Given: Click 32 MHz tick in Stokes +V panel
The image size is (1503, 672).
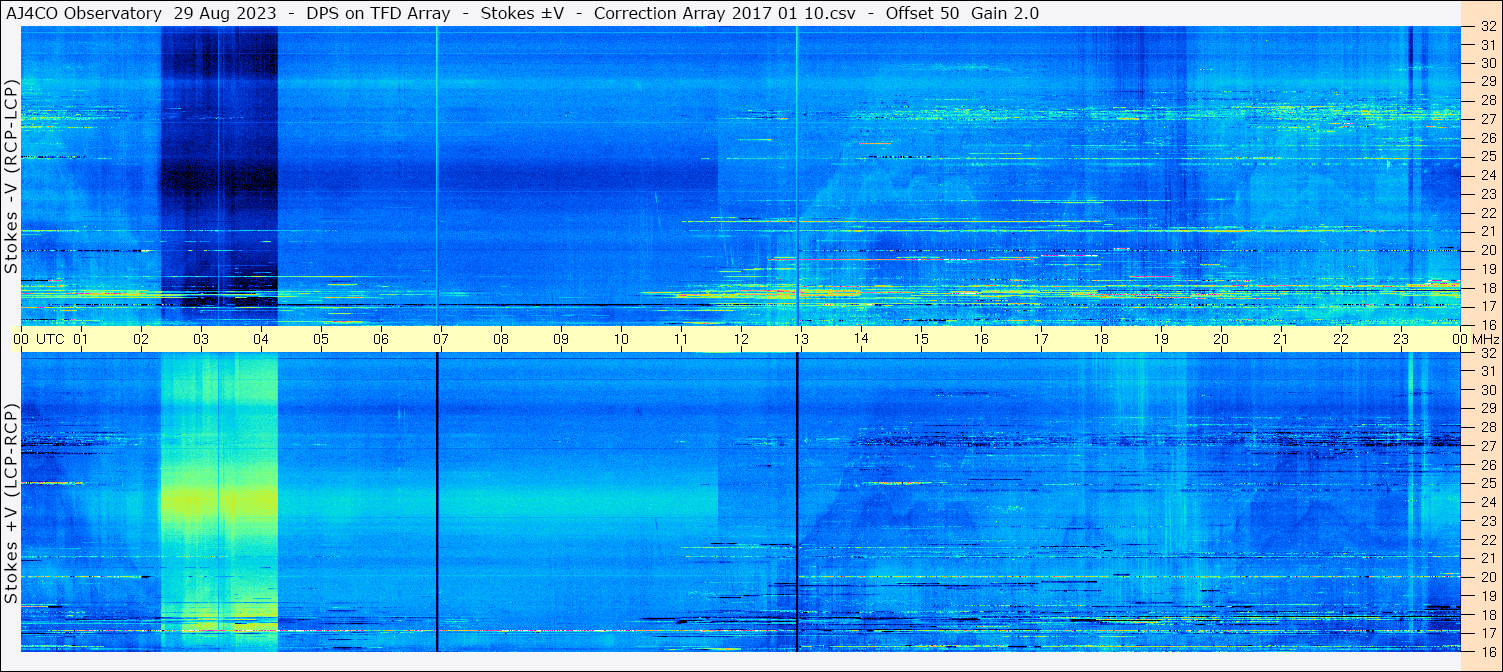Looking at the screenshot, I should pyautogui.click(x=1487, y=353).
